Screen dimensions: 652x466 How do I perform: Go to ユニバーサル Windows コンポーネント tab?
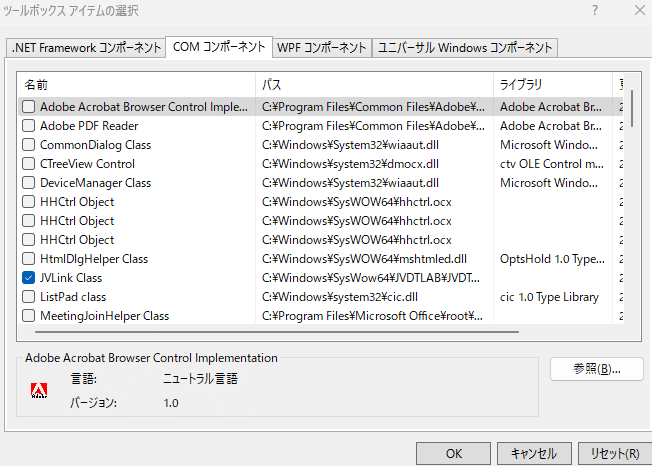pos(465,48)
